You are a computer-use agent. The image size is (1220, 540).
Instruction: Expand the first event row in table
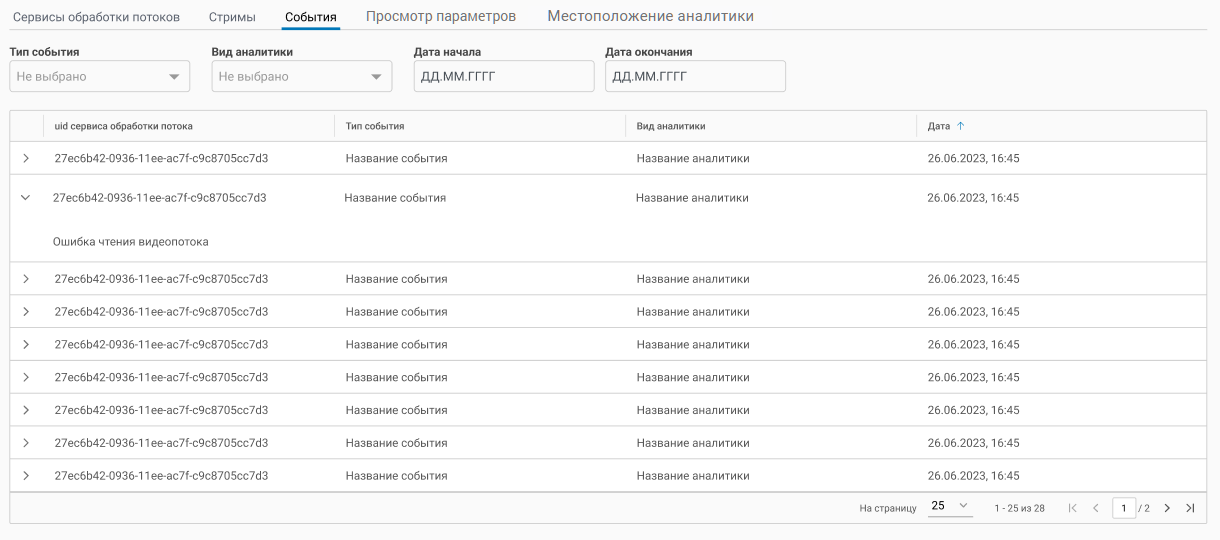(x=26, y=158)
